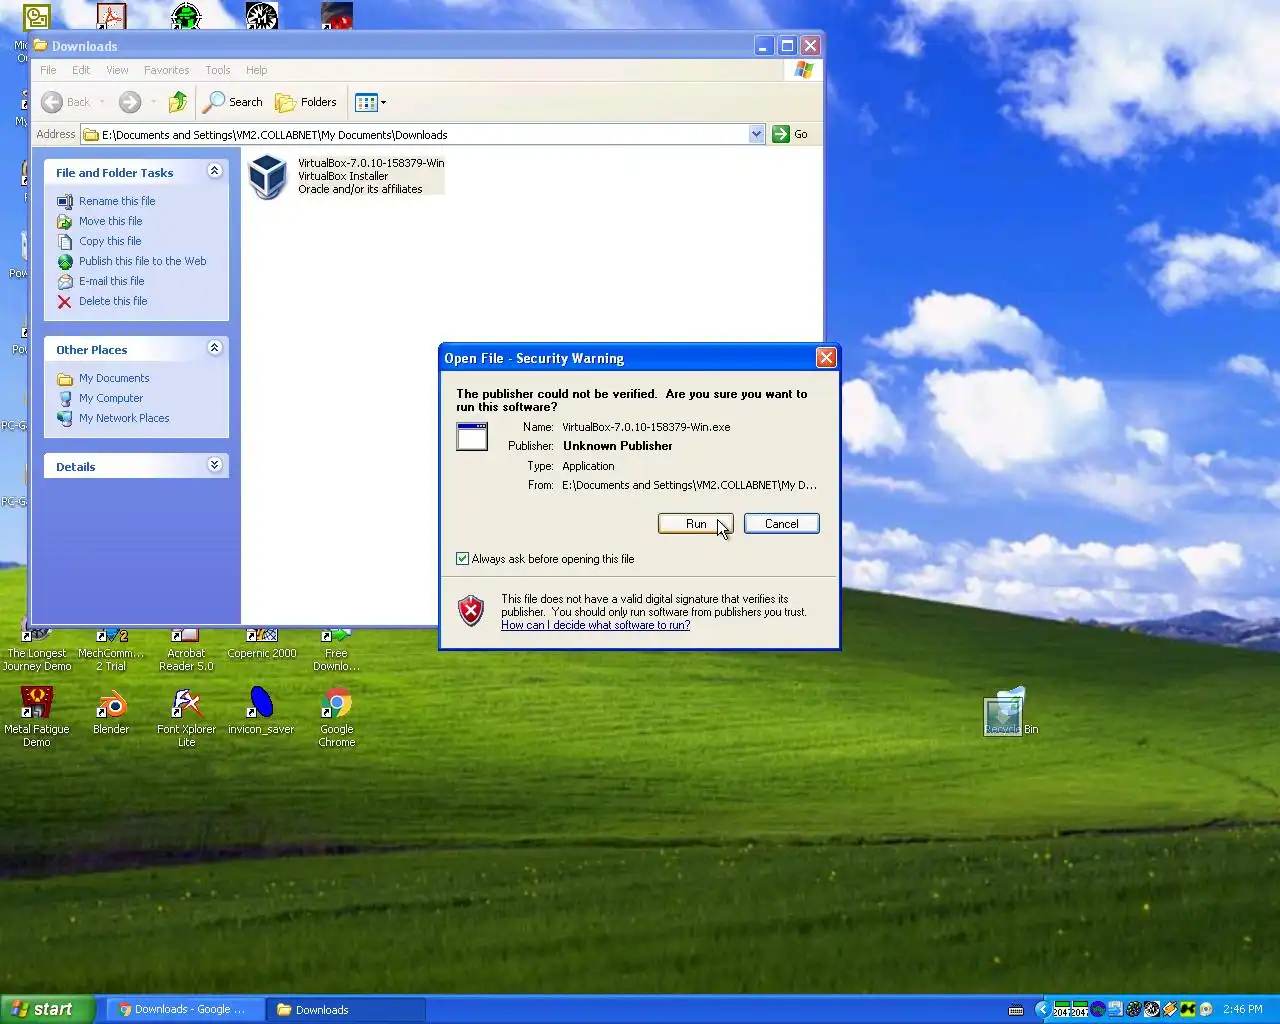Select the Copernic 2000 desktop icon
This screenshot has width=1280, height=1024.
click(x=262, y=645)
